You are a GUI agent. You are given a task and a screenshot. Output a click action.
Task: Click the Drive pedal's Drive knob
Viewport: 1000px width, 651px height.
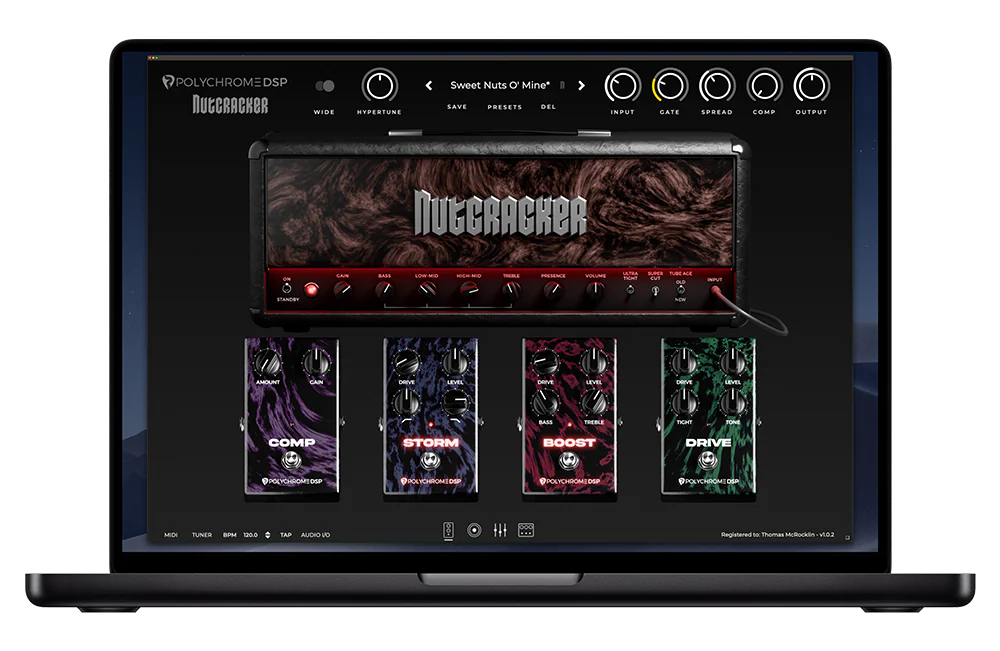point(684,363)
